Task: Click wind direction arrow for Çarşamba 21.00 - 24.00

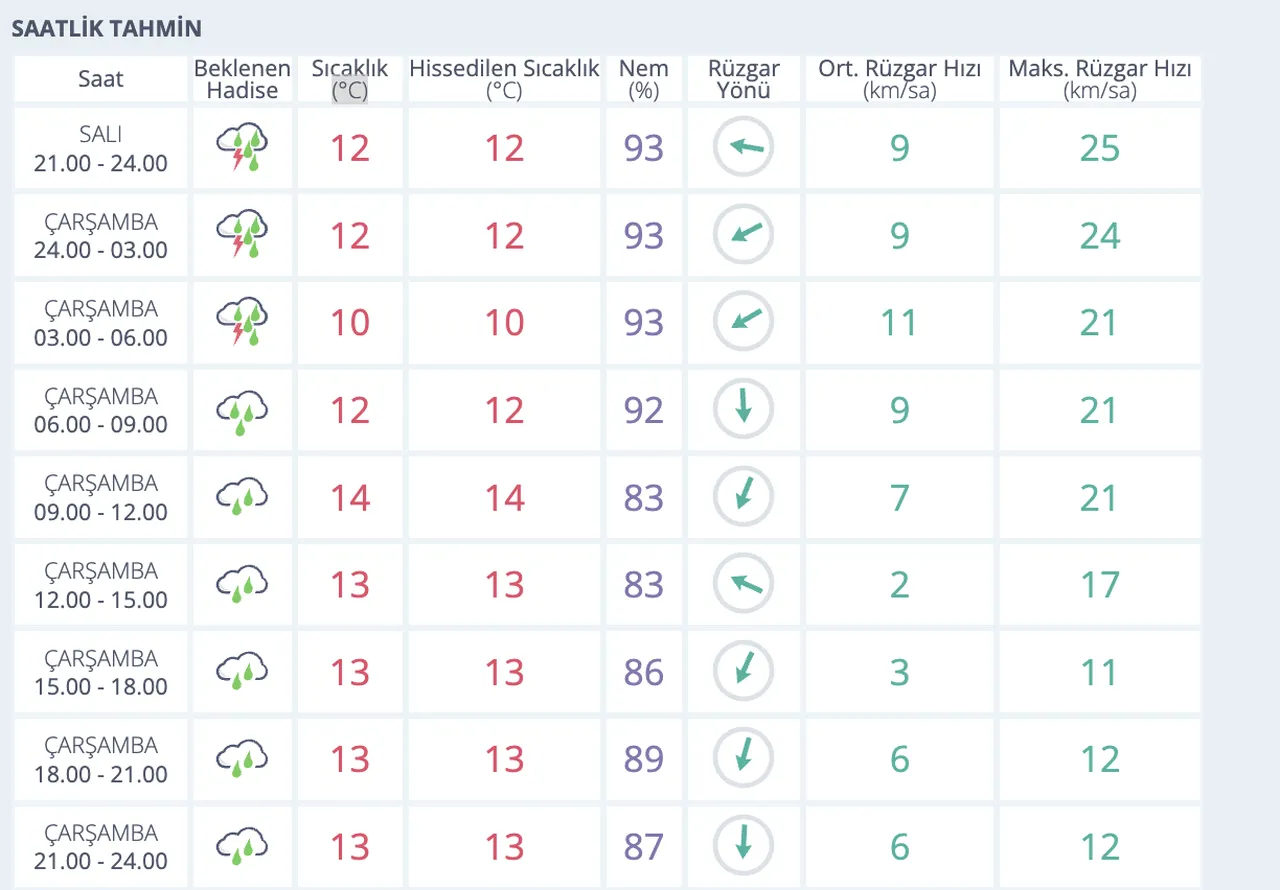Action: click(743, 846)
